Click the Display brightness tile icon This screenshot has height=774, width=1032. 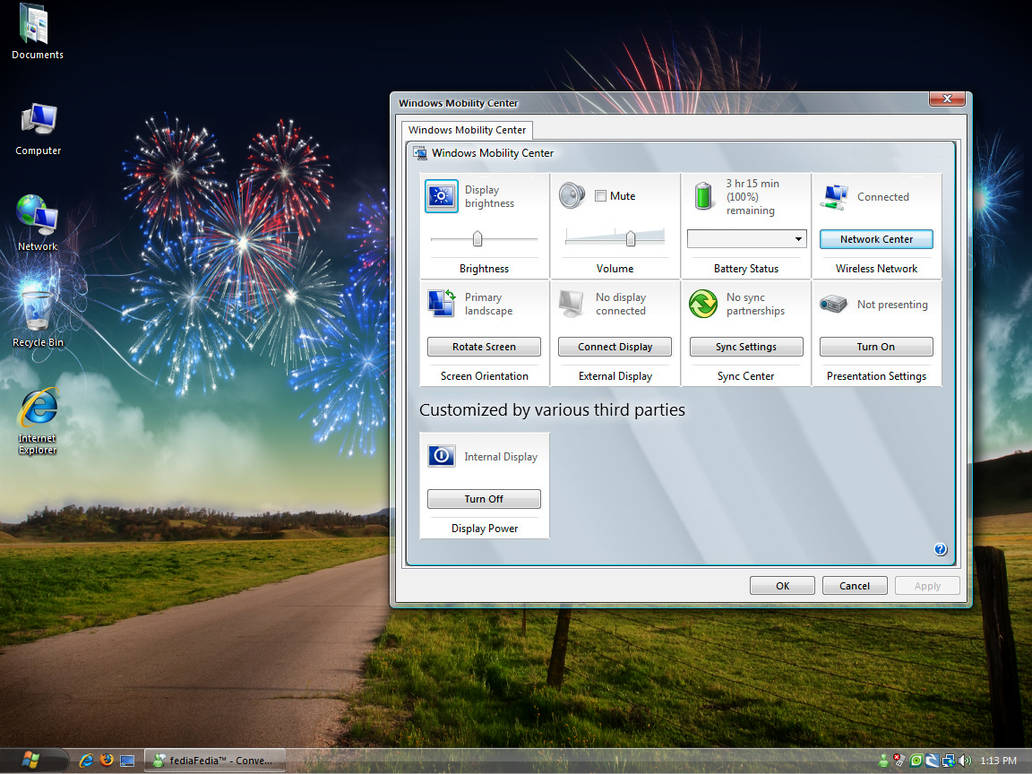coord(441,196)
